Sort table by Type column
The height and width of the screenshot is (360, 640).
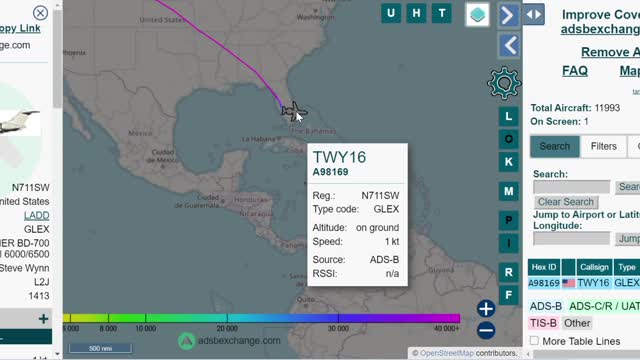(627, 267)
